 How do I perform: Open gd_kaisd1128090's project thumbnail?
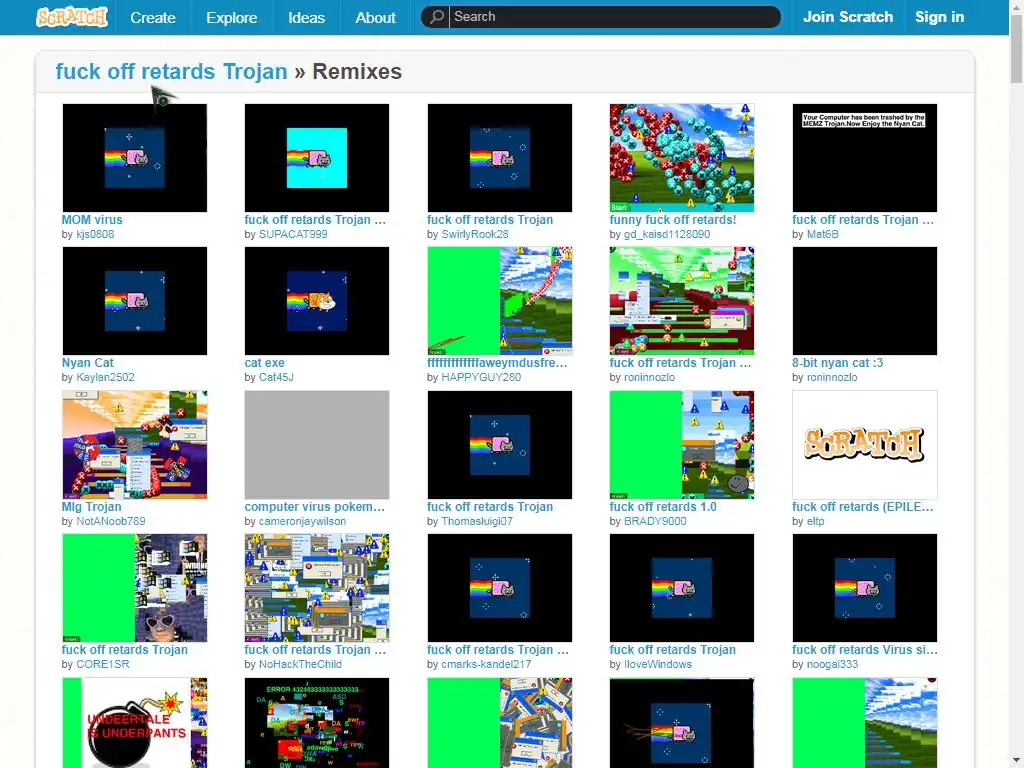click(x=682, y=157)
